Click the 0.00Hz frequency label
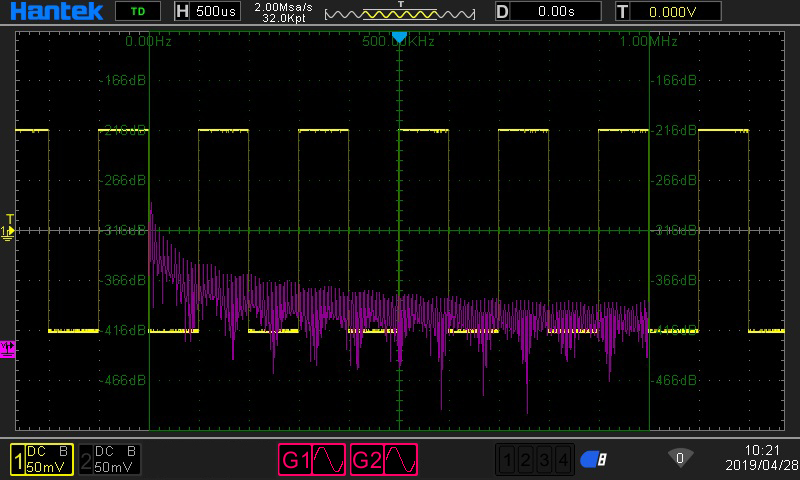The height and width of the screenshot is (480, 800). [x=148, y=41]
